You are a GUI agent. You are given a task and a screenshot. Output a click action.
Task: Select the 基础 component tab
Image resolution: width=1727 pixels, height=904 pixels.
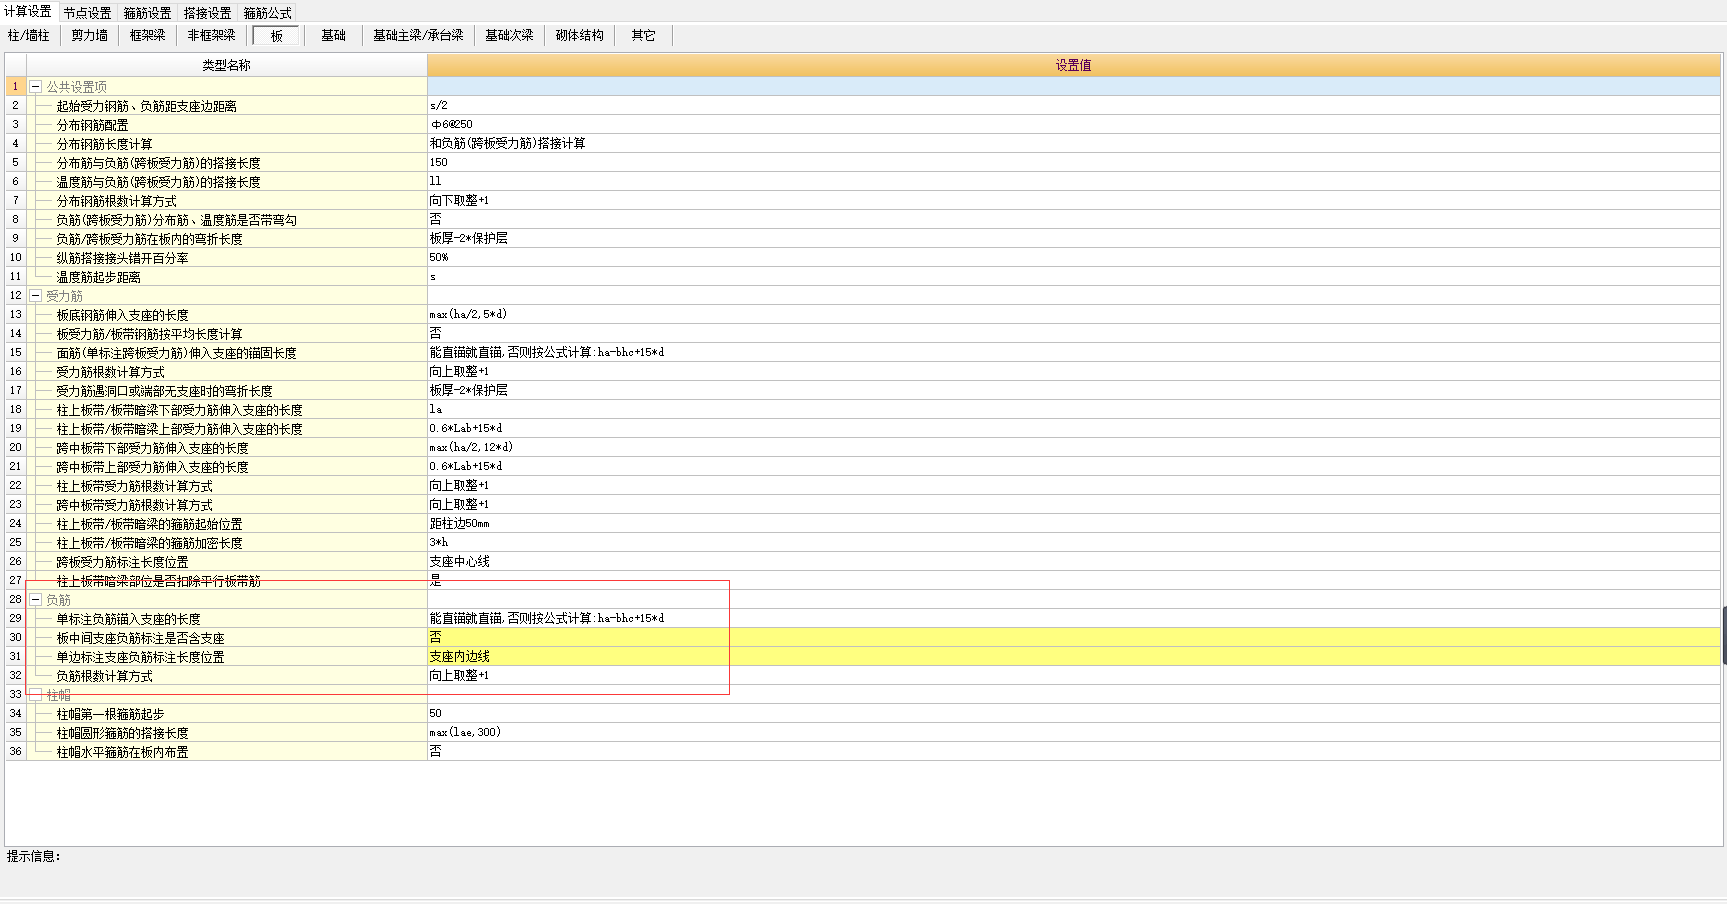(334, 35)
